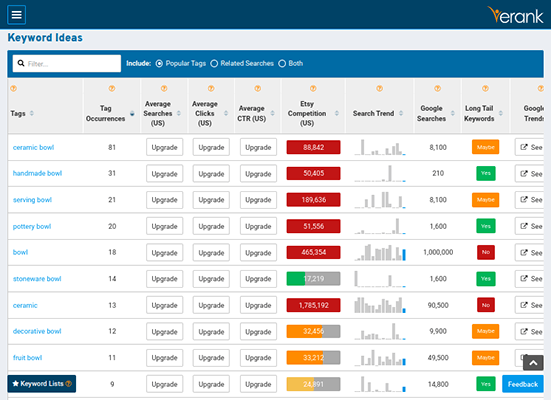Viewport: 551px width, 400px height.
Task: Open Google Trends See for stoneware bowl
Action: coord(531,279)
